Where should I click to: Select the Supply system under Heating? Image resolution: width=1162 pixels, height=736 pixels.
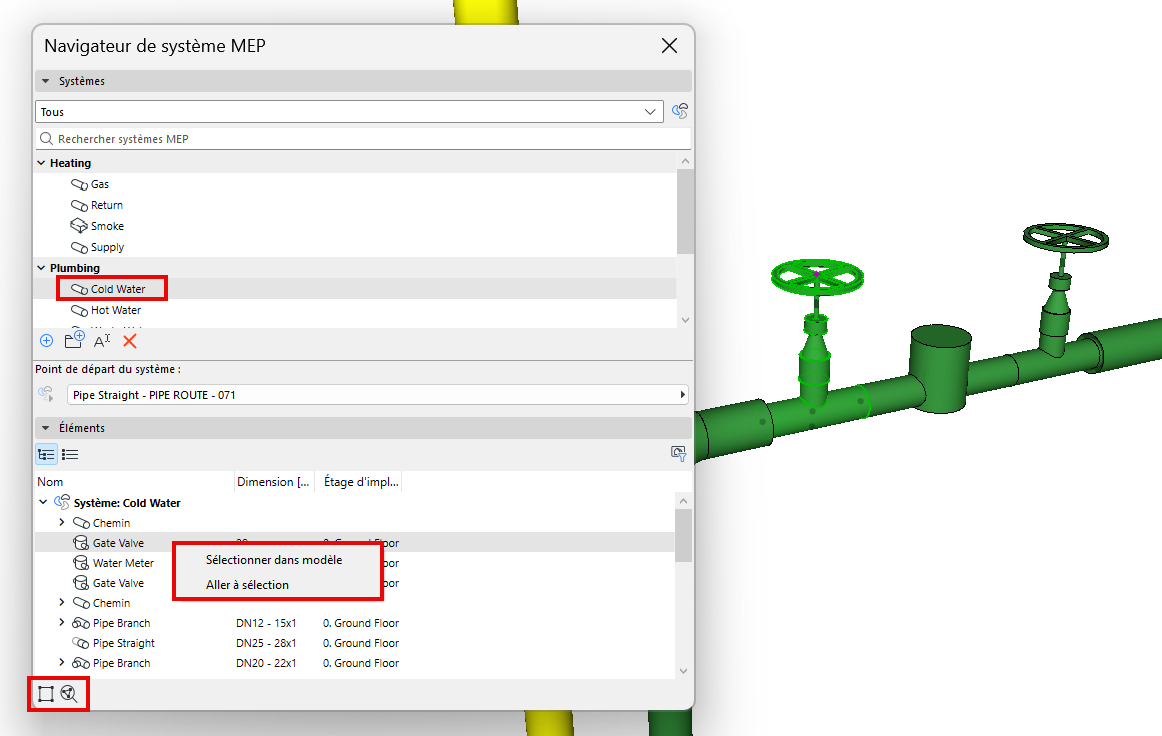107,247
